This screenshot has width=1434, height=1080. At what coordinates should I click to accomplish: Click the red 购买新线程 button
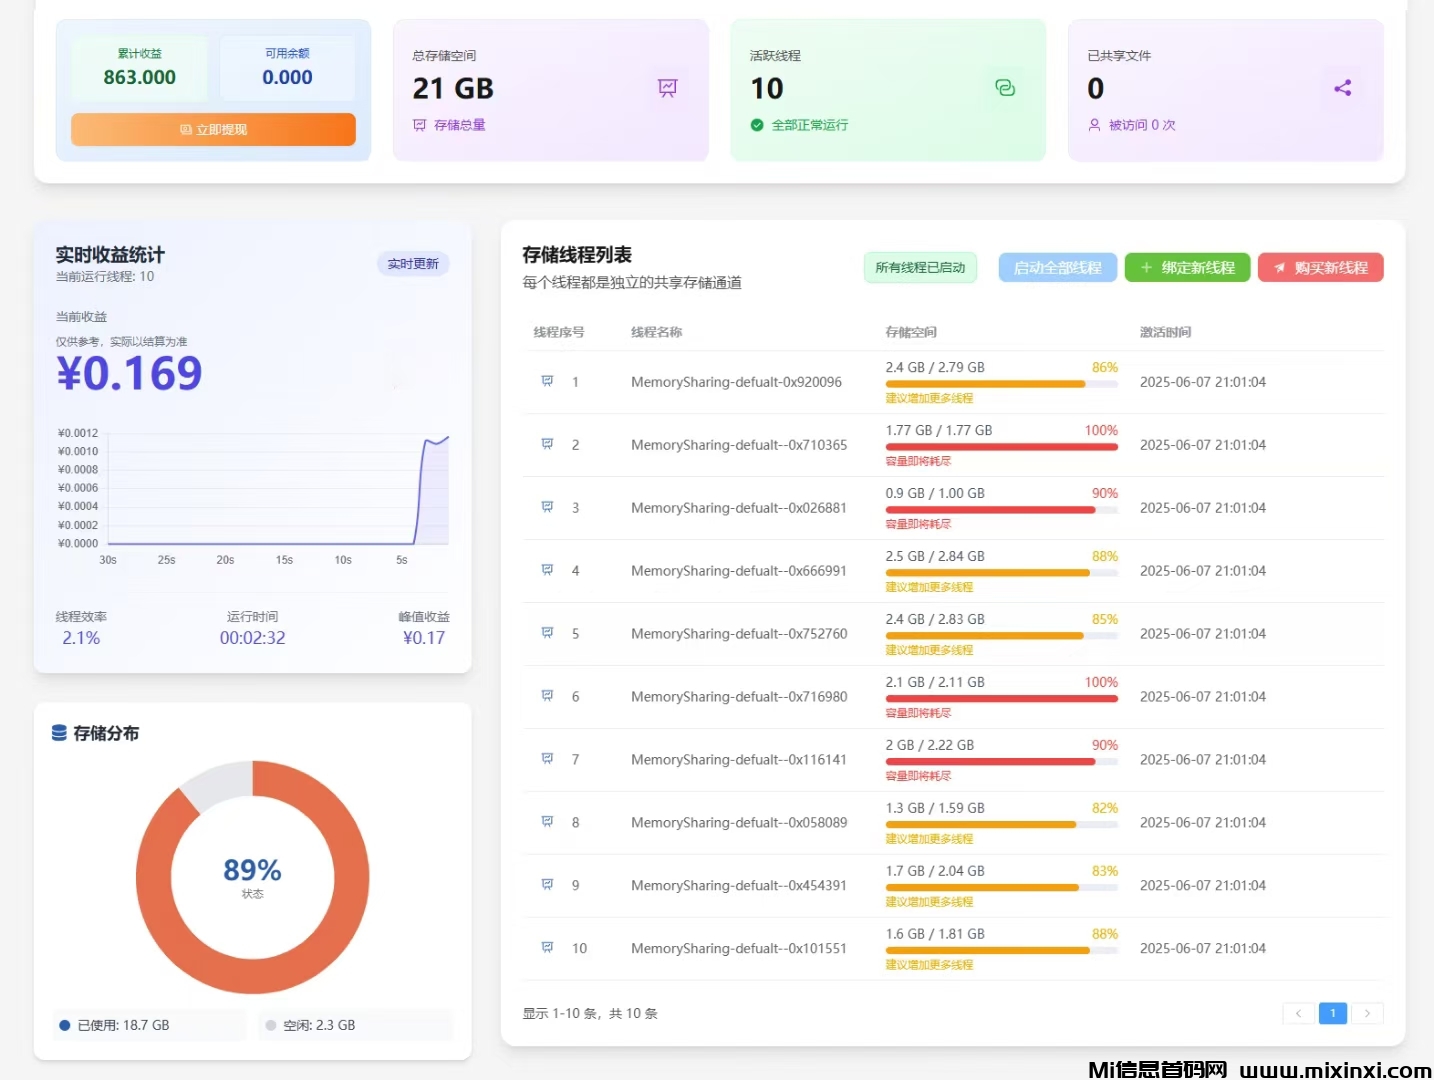(1320, 268)
